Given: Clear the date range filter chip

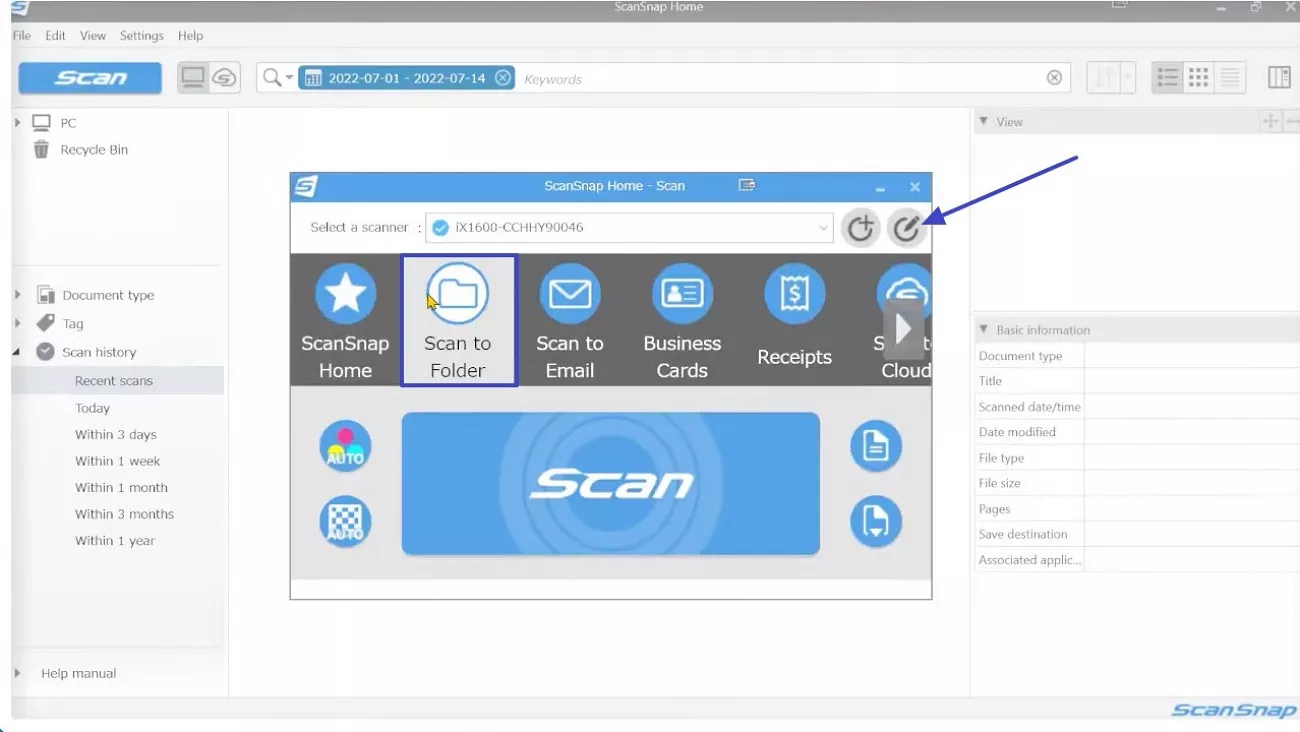Looking at the screenshot, I should pyautogui.click(x=502, y=76).
